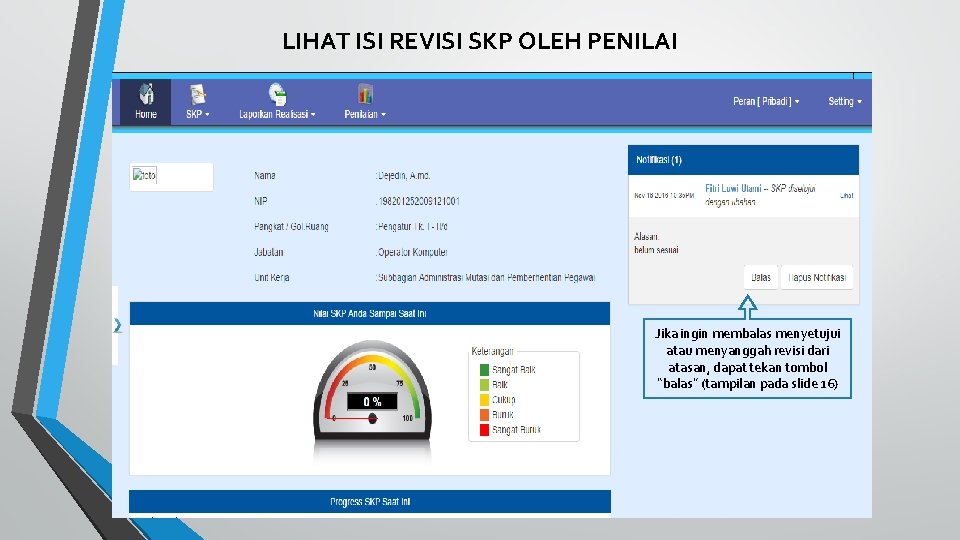Click the notification timestamp Nov 18 2016
The height and width of the screenshot is (540, 960).
point(664,195)
